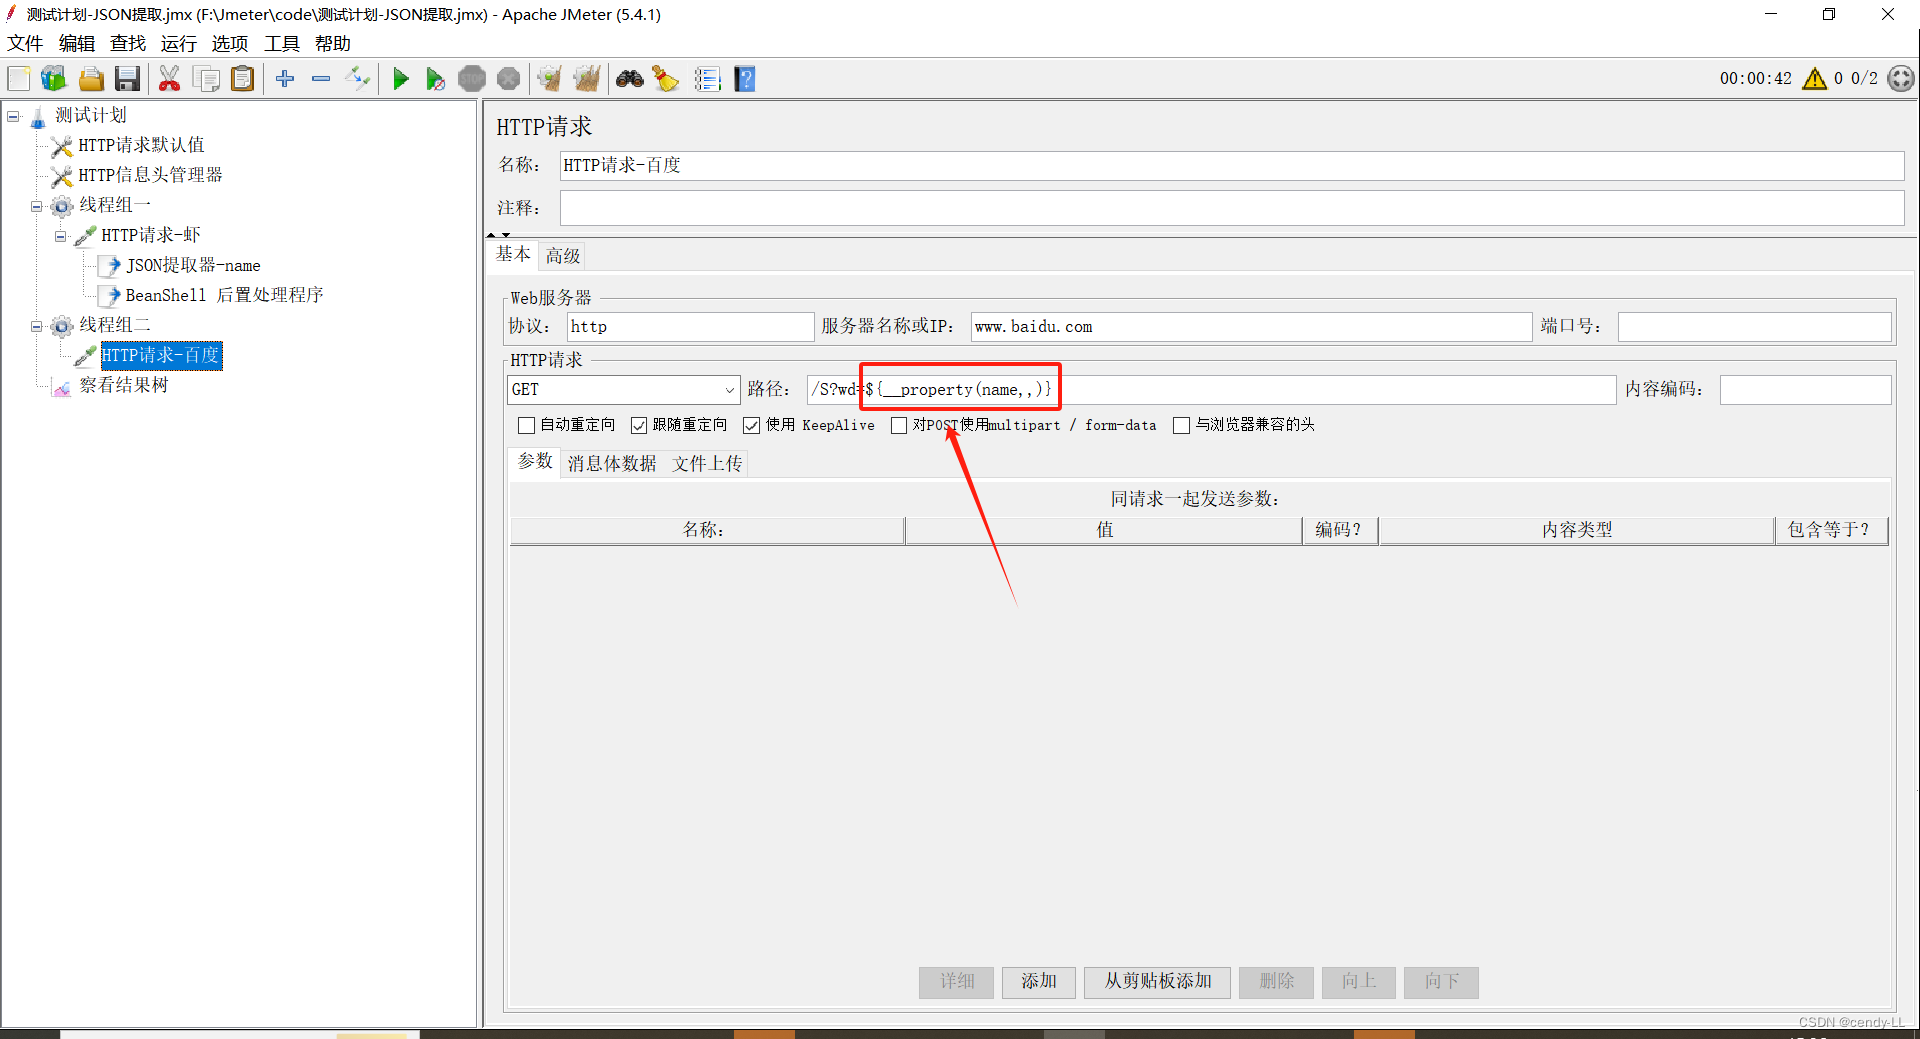Collapse the 线程组一 tree node
The height and width of the screenshot is (1039, 1920).
[x=37, y=207]
